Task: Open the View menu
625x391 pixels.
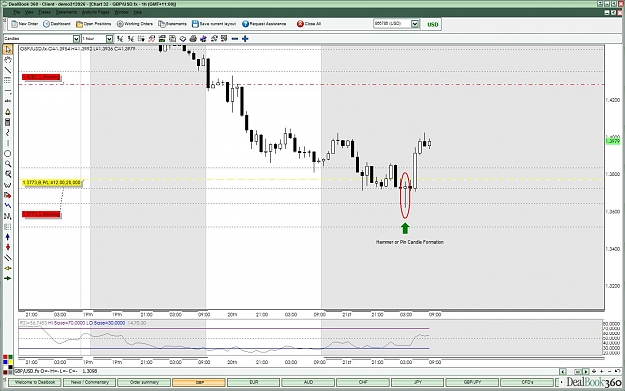Action: click(x=29, y=12)
